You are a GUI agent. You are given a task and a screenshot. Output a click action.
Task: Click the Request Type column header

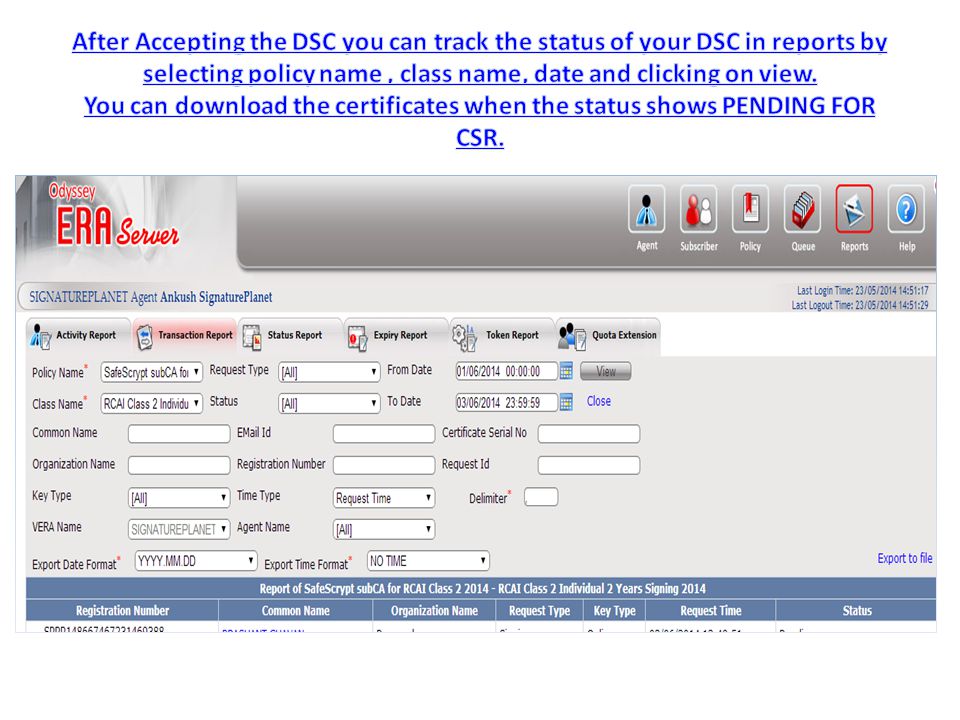pyautogui.click(x=539, y=610)
